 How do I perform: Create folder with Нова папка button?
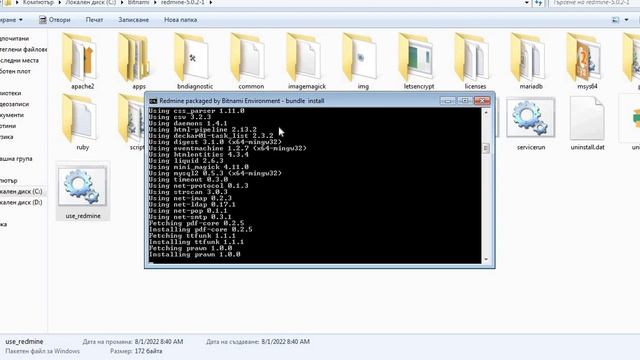180,20
